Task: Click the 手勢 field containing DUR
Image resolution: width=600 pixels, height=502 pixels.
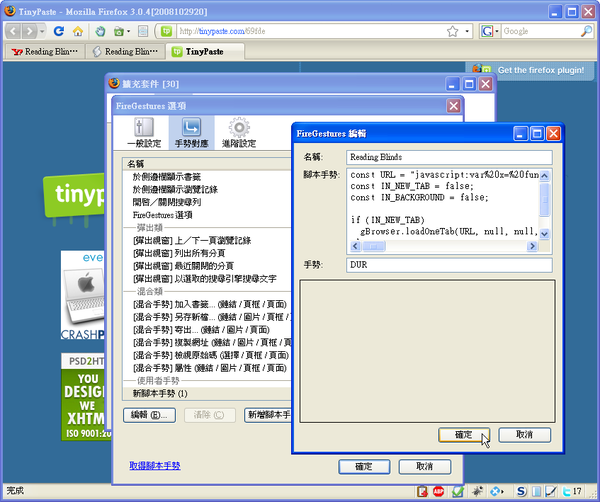Action: tap(449, 265)
